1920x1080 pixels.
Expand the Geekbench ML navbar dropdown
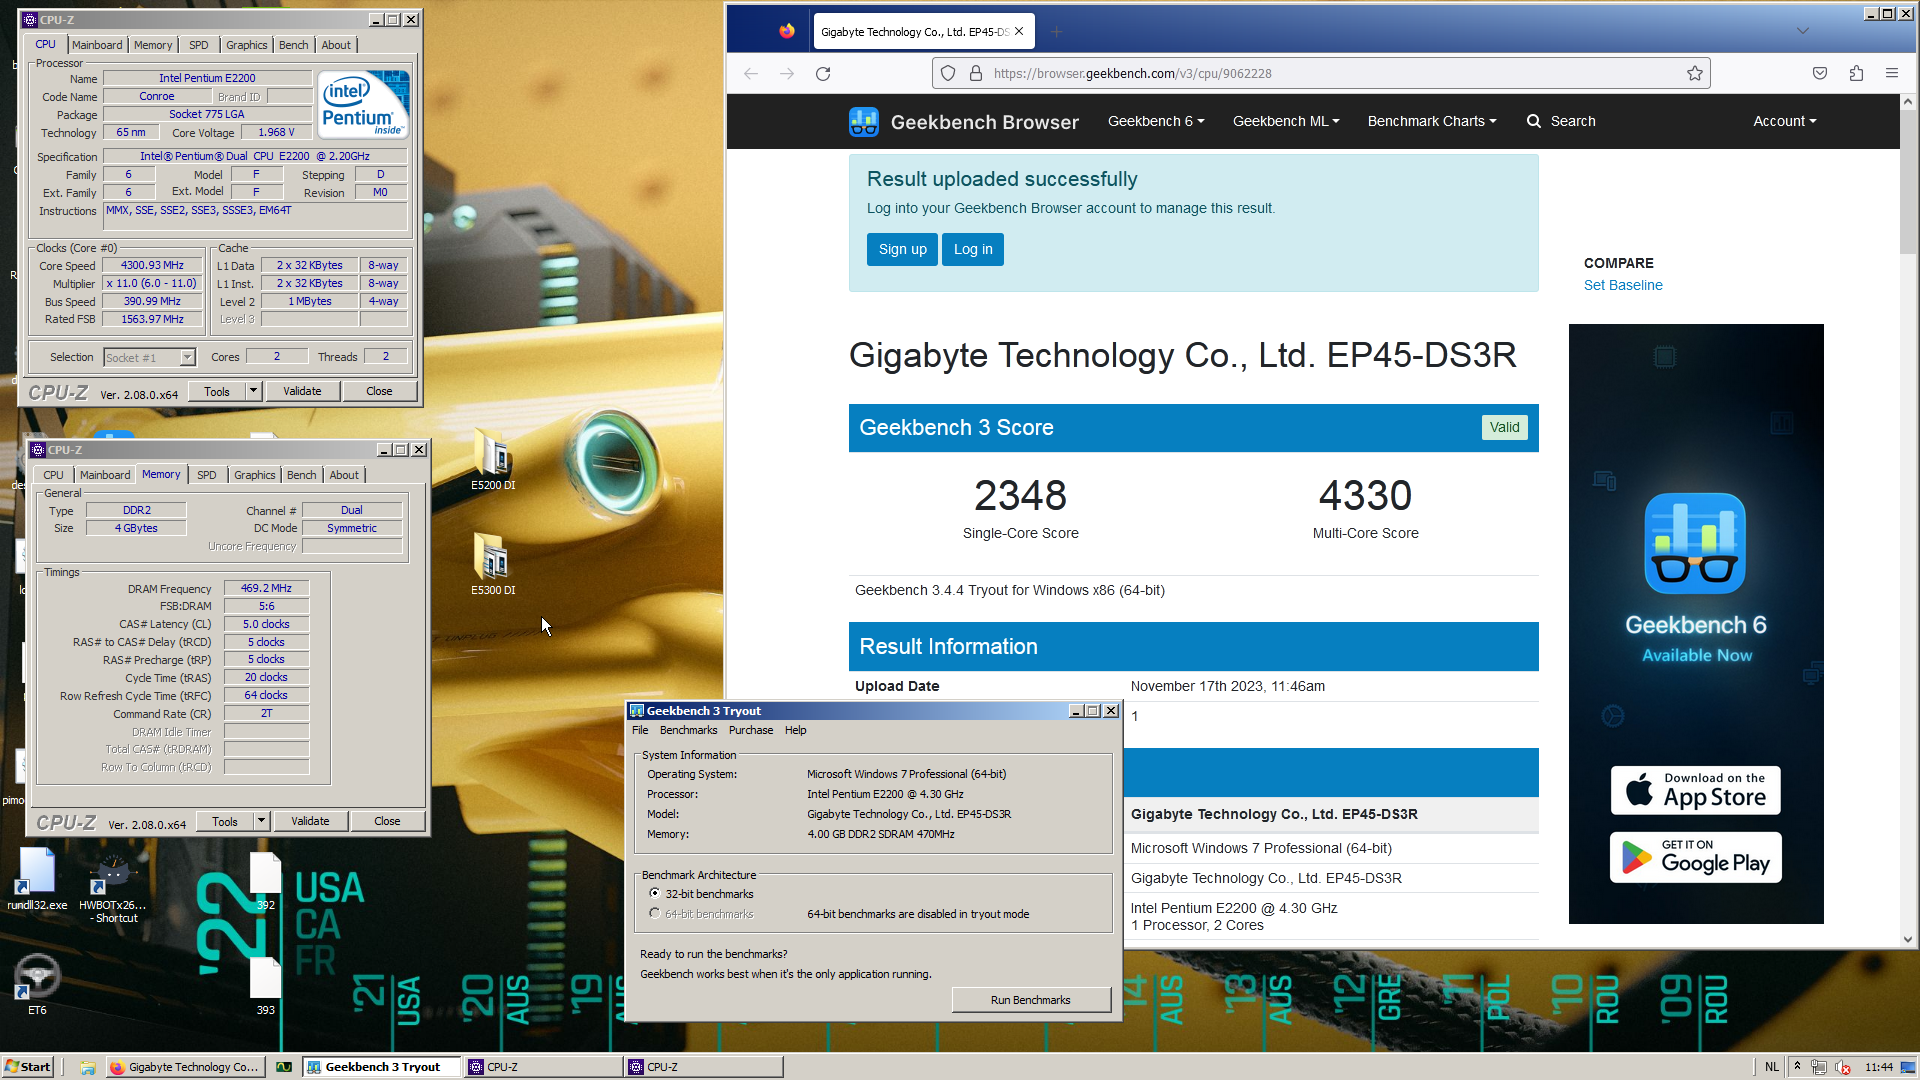pyautogui.click(x=1286, y=121)
